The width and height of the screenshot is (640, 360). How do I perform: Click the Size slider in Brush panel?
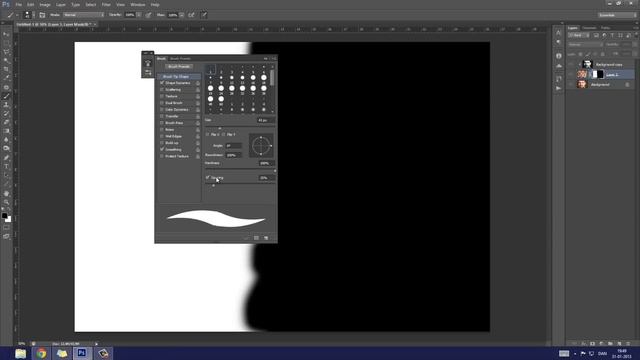tap(239, 128)
